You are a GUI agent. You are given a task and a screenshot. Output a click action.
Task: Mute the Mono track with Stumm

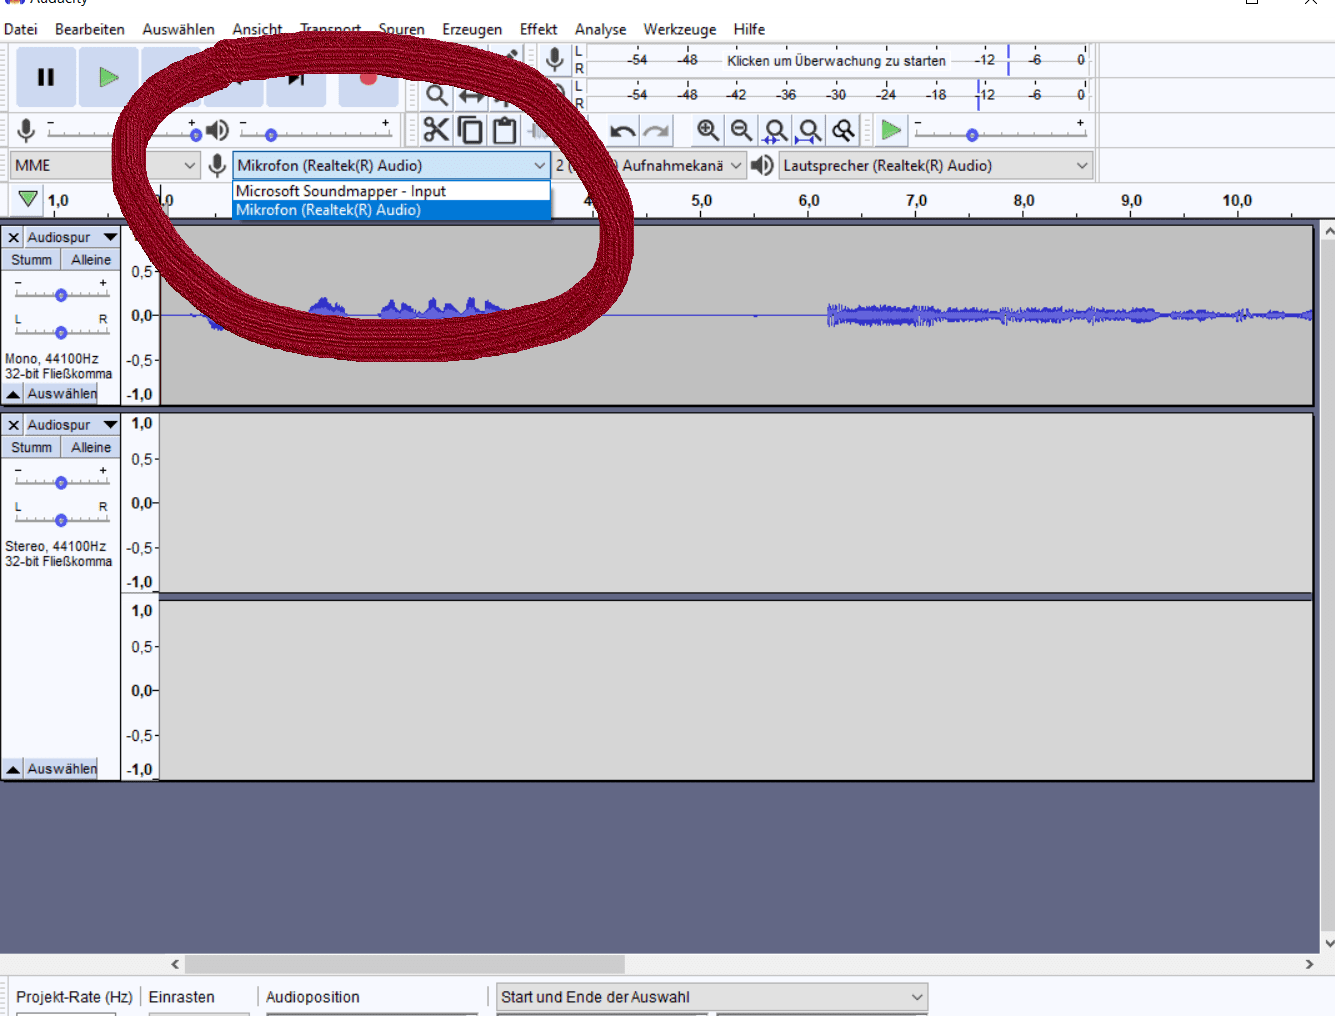[31, 260]
